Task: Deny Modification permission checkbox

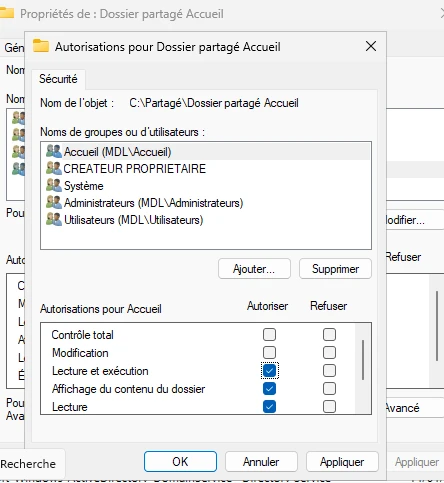Action: [x=329, y=352]
